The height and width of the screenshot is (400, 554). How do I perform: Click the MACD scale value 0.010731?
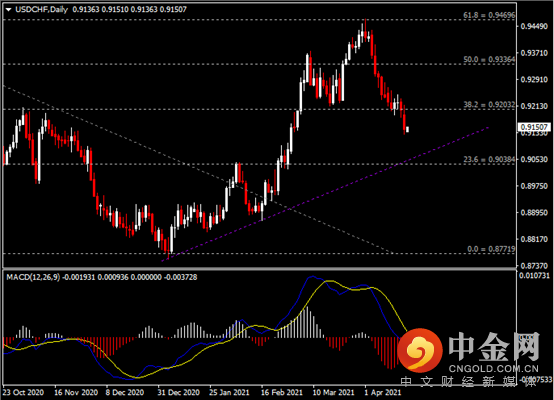click(535, 276)
